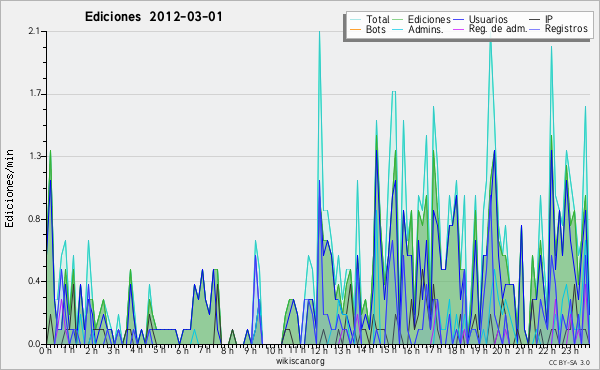
Task: Click the Total legend color line
Action: [356, 20]
